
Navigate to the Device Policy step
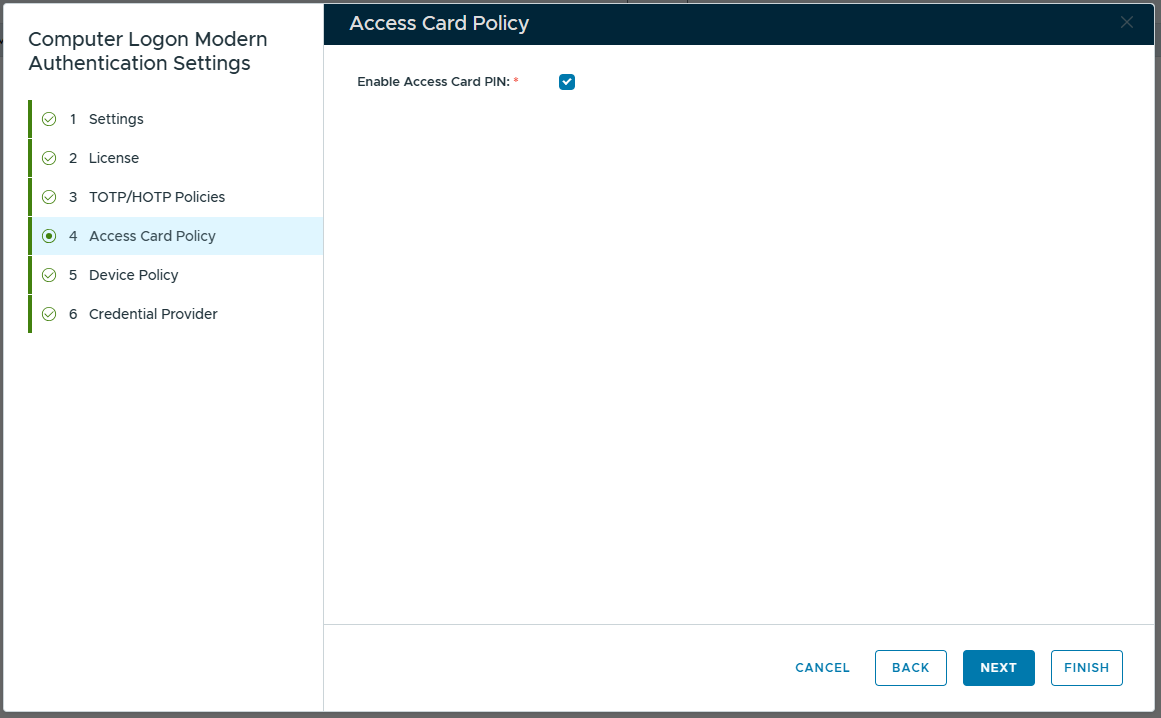133,275
